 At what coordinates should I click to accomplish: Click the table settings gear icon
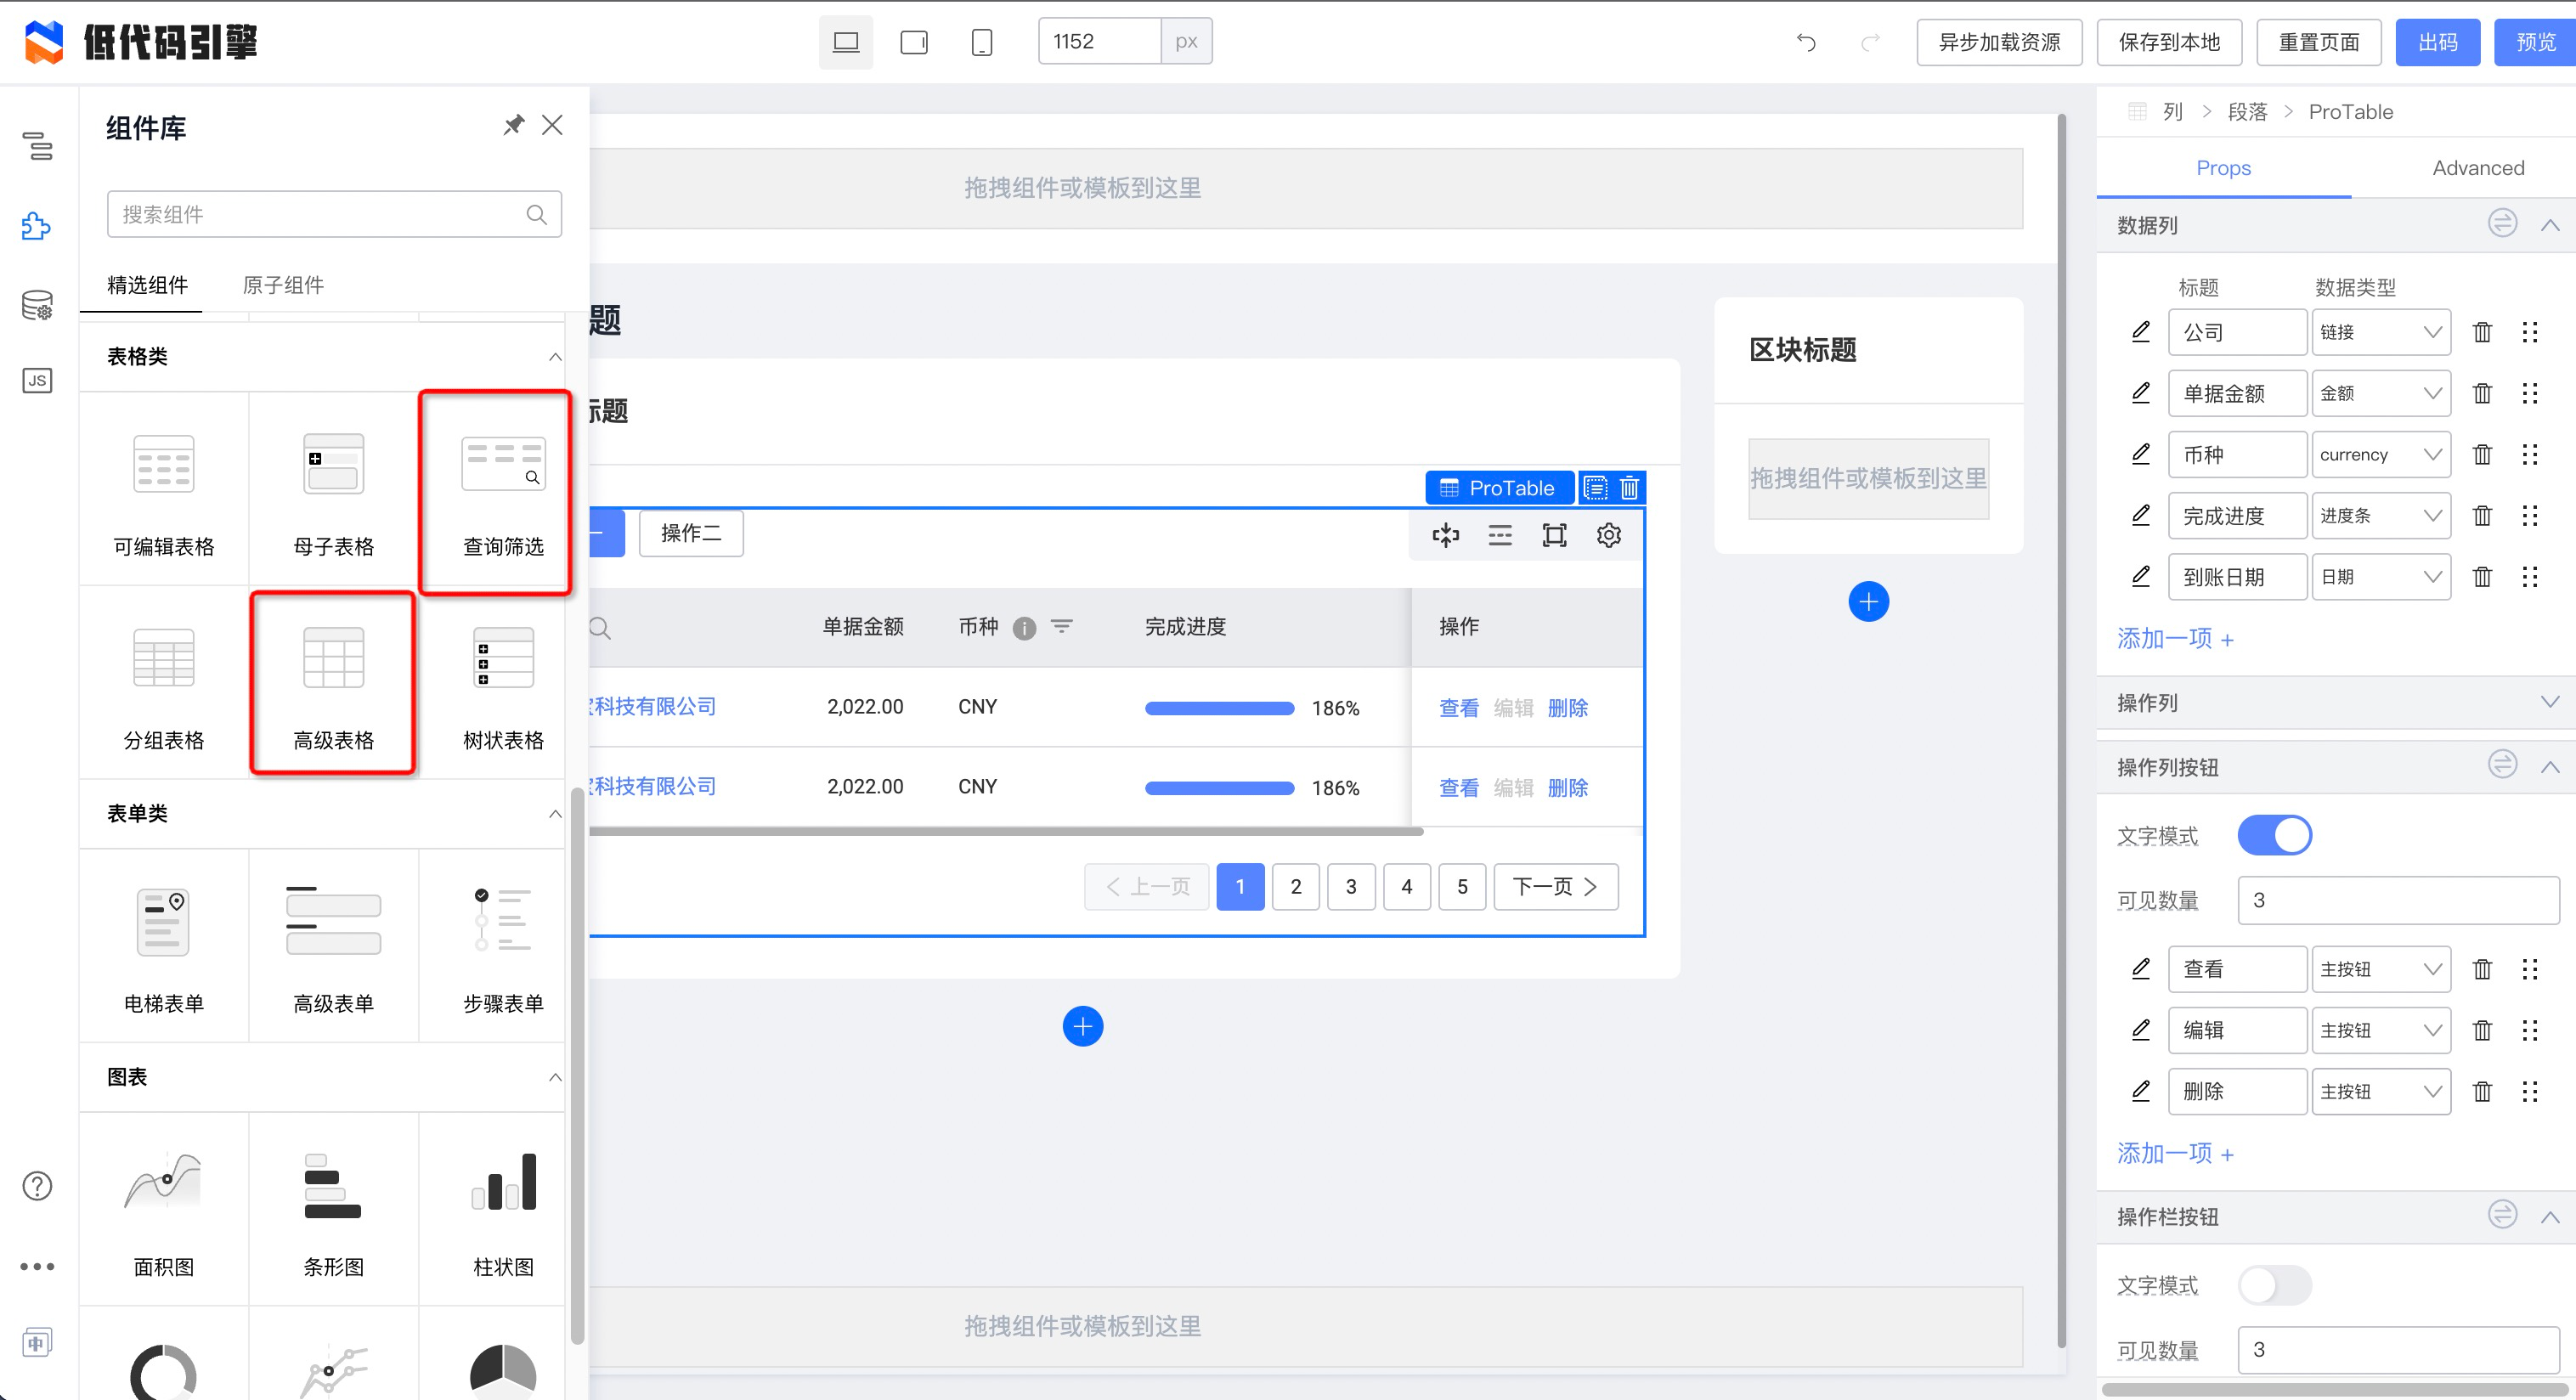[x=1608, y=535]
